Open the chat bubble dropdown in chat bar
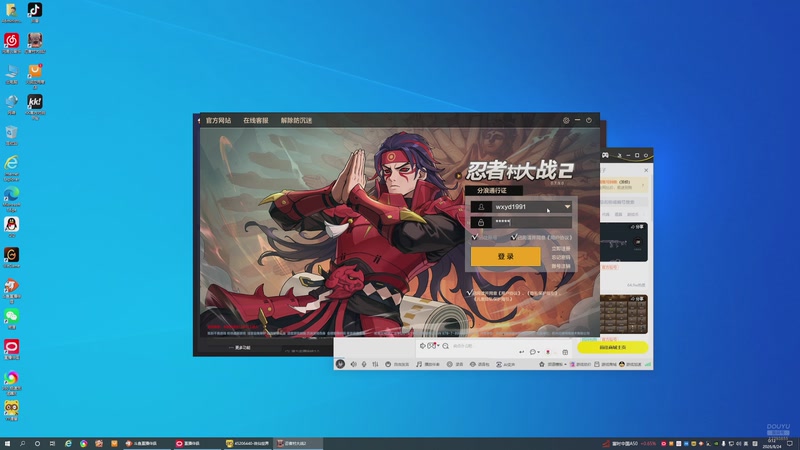This screenshot has height=450, width=800. click(x=534, y=352)
